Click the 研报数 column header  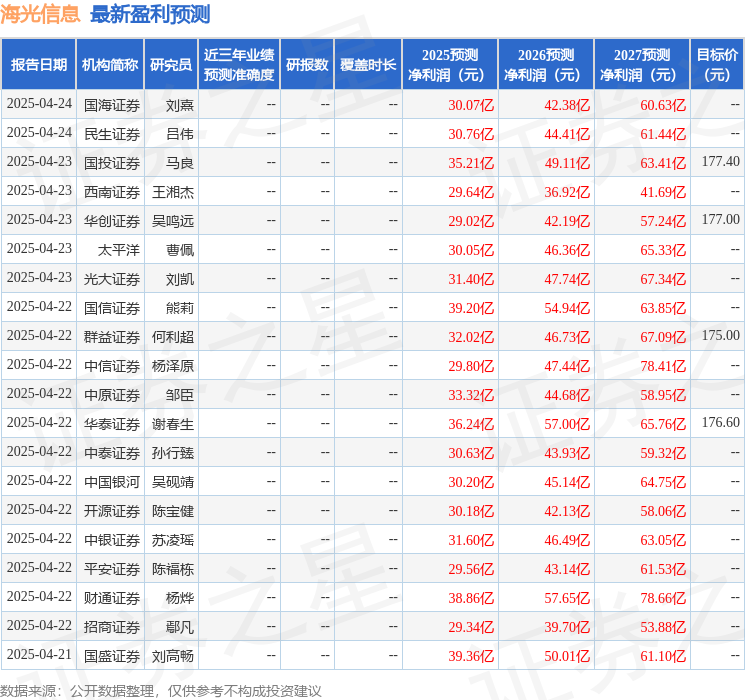pos(307,65)
